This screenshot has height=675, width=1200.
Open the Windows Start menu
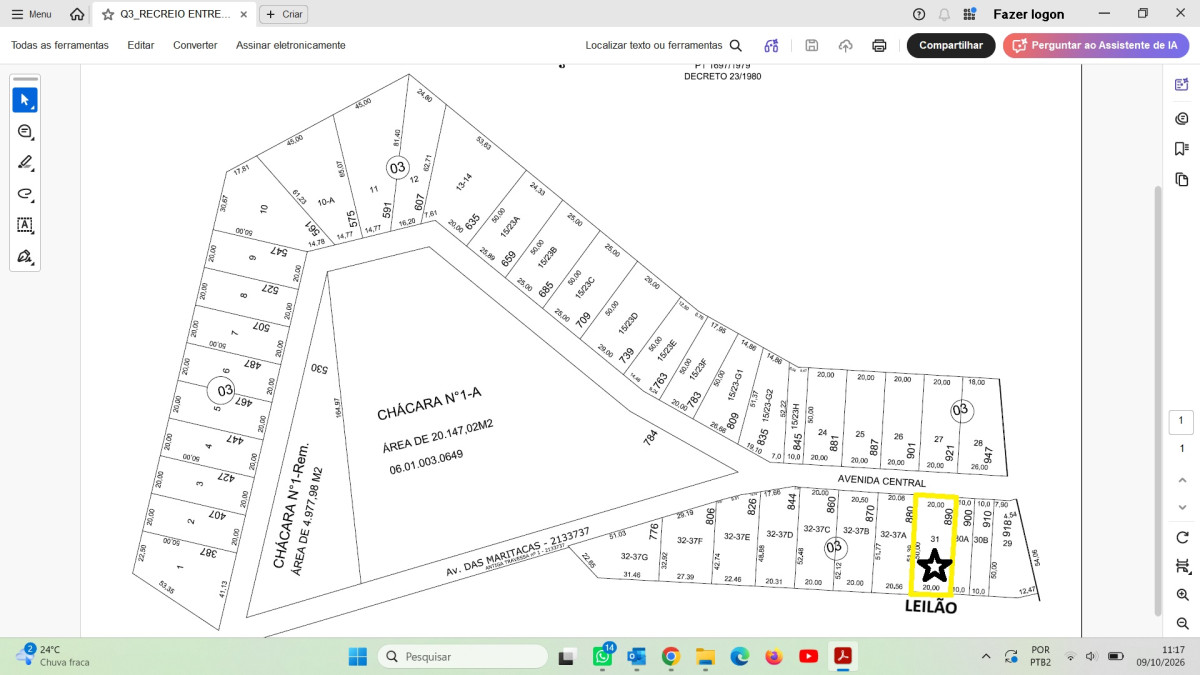(x=357, y=657)
